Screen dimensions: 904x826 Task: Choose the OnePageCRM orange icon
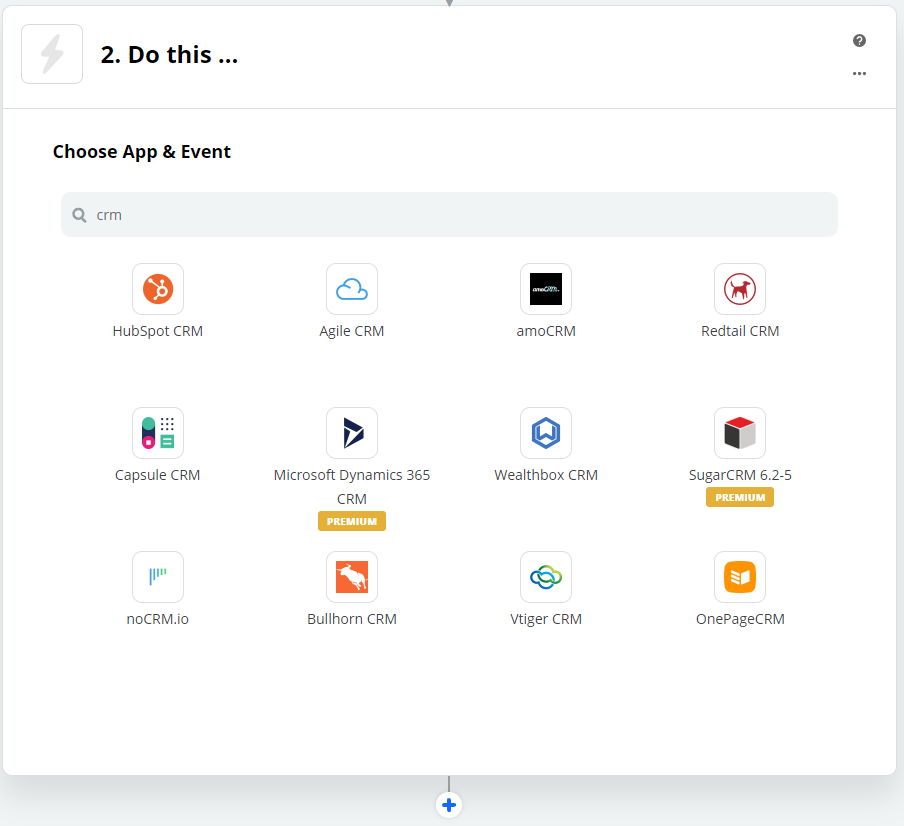click(x=740, y=576)
